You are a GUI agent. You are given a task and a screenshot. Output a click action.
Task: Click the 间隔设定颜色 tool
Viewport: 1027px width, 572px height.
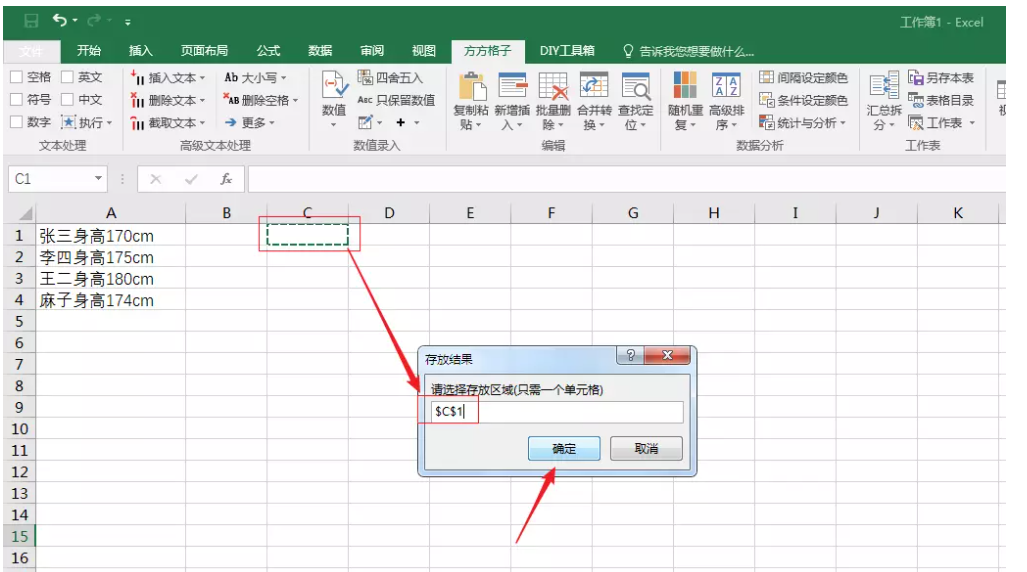(803, 77)
